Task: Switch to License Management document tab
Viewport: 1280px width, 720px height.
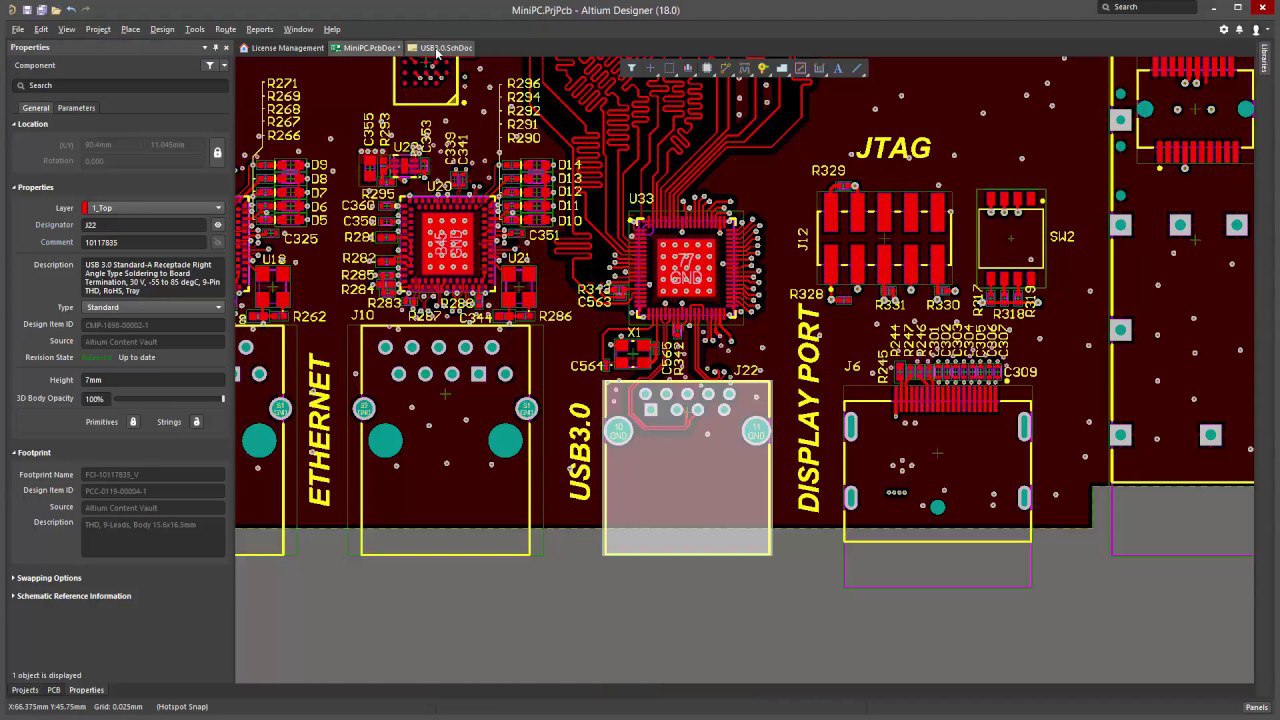Action: (282, 48)
